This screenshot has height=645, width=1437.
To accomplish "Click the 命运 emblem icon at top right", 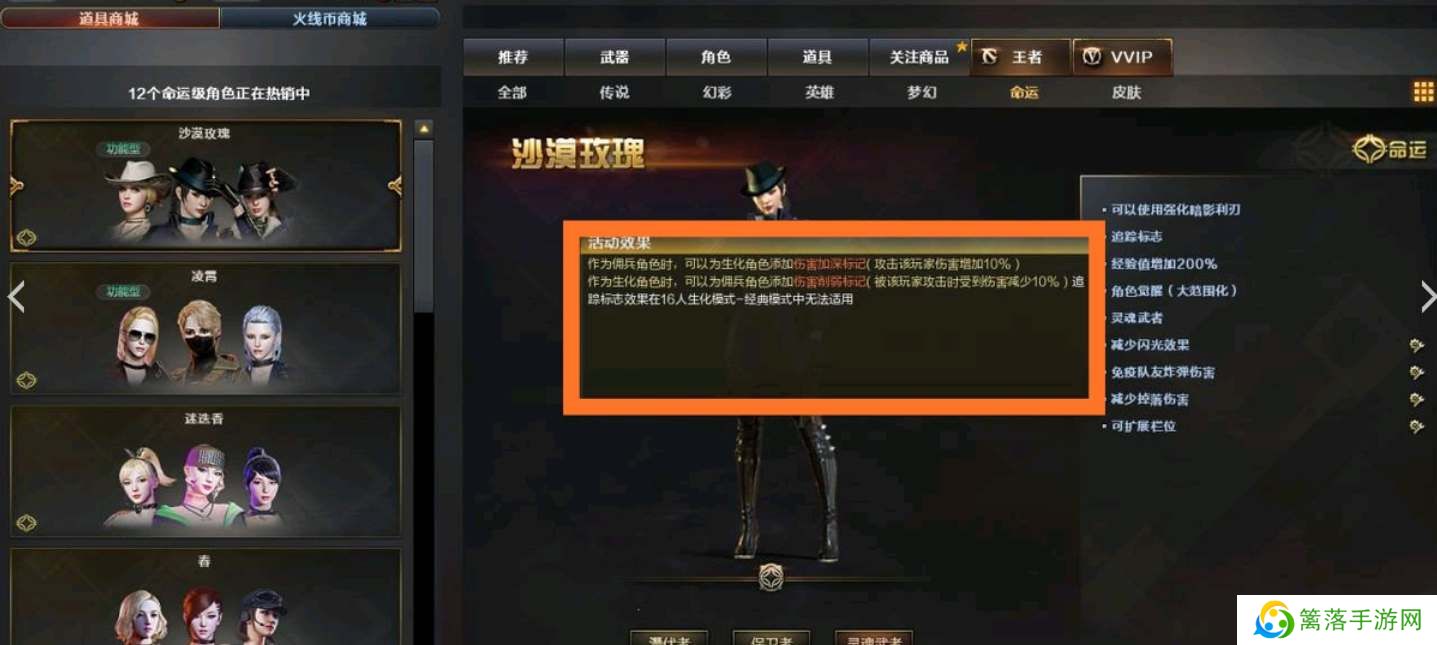I will coord(1389,150).
